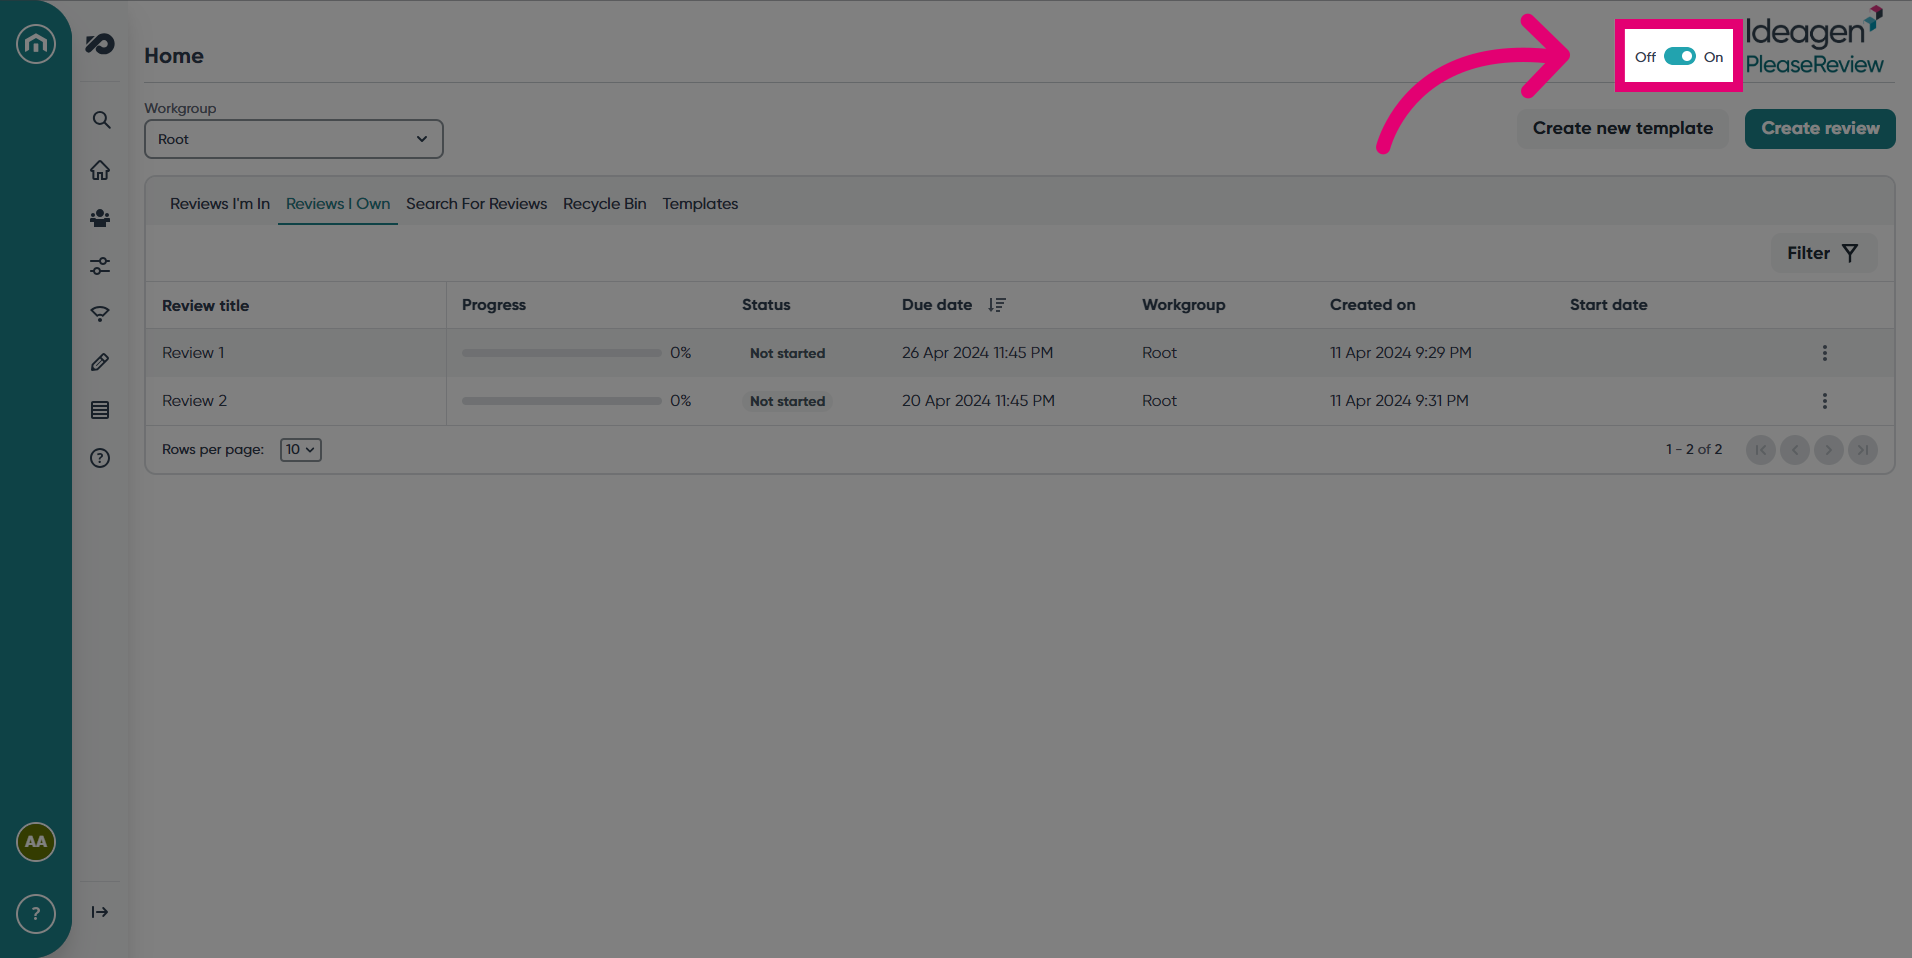This screenshot has width=1912, height=958.
Task: Go to previous page of results
Action: point(1795,450)
